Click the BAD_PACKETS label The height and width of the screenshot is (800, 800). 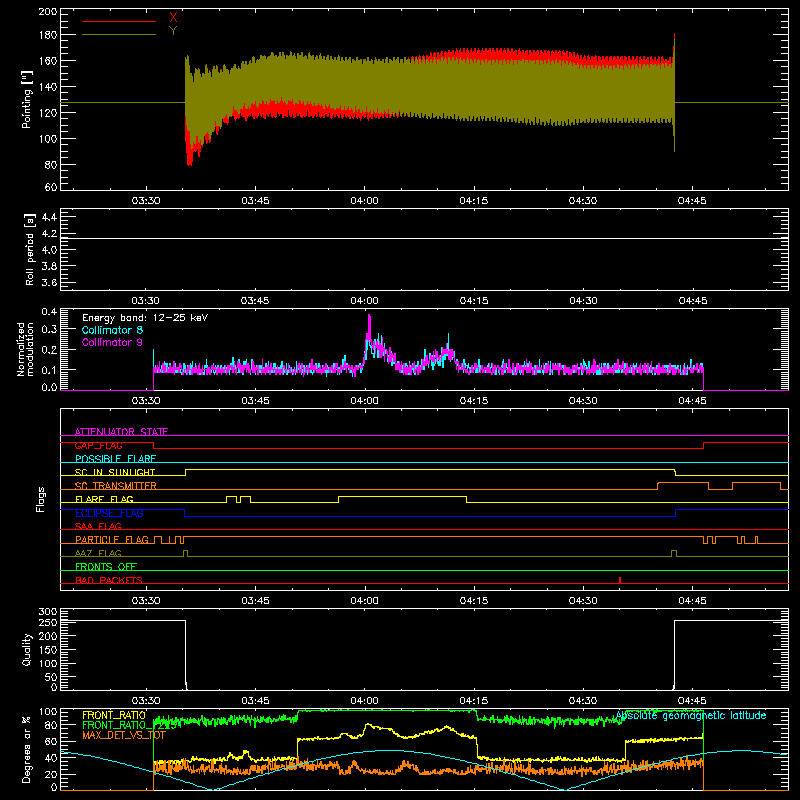click(109, 580)
